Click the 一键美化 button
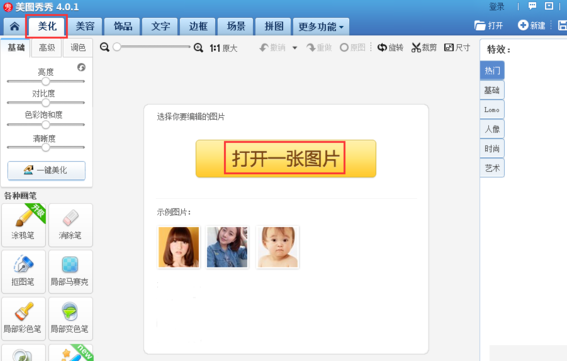The height and width of the screenshot is (361, 567). 46,170
